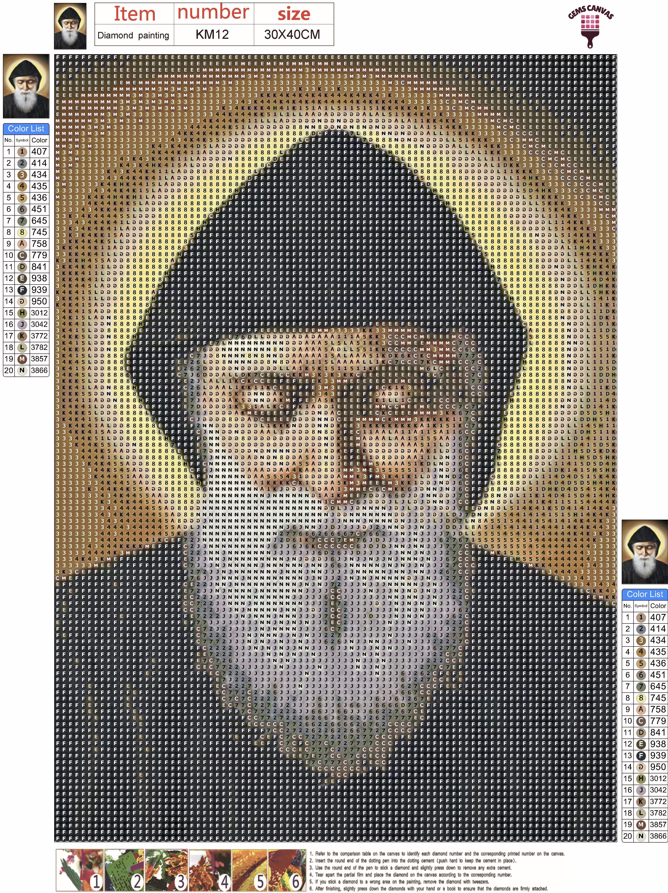
Task: Select symbol N swatch in right Color List
Action: point(641,836)
